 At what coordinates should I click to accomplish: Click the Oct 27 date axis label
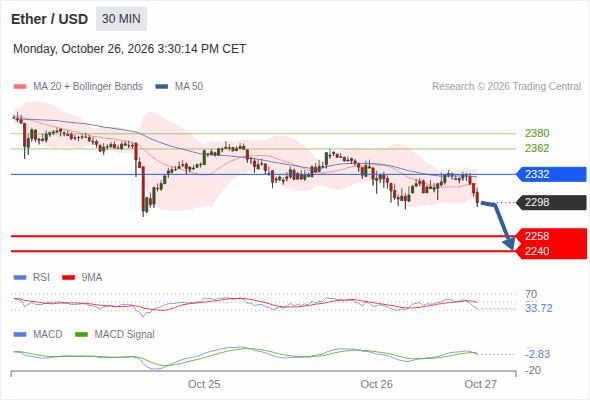(481, 384)
